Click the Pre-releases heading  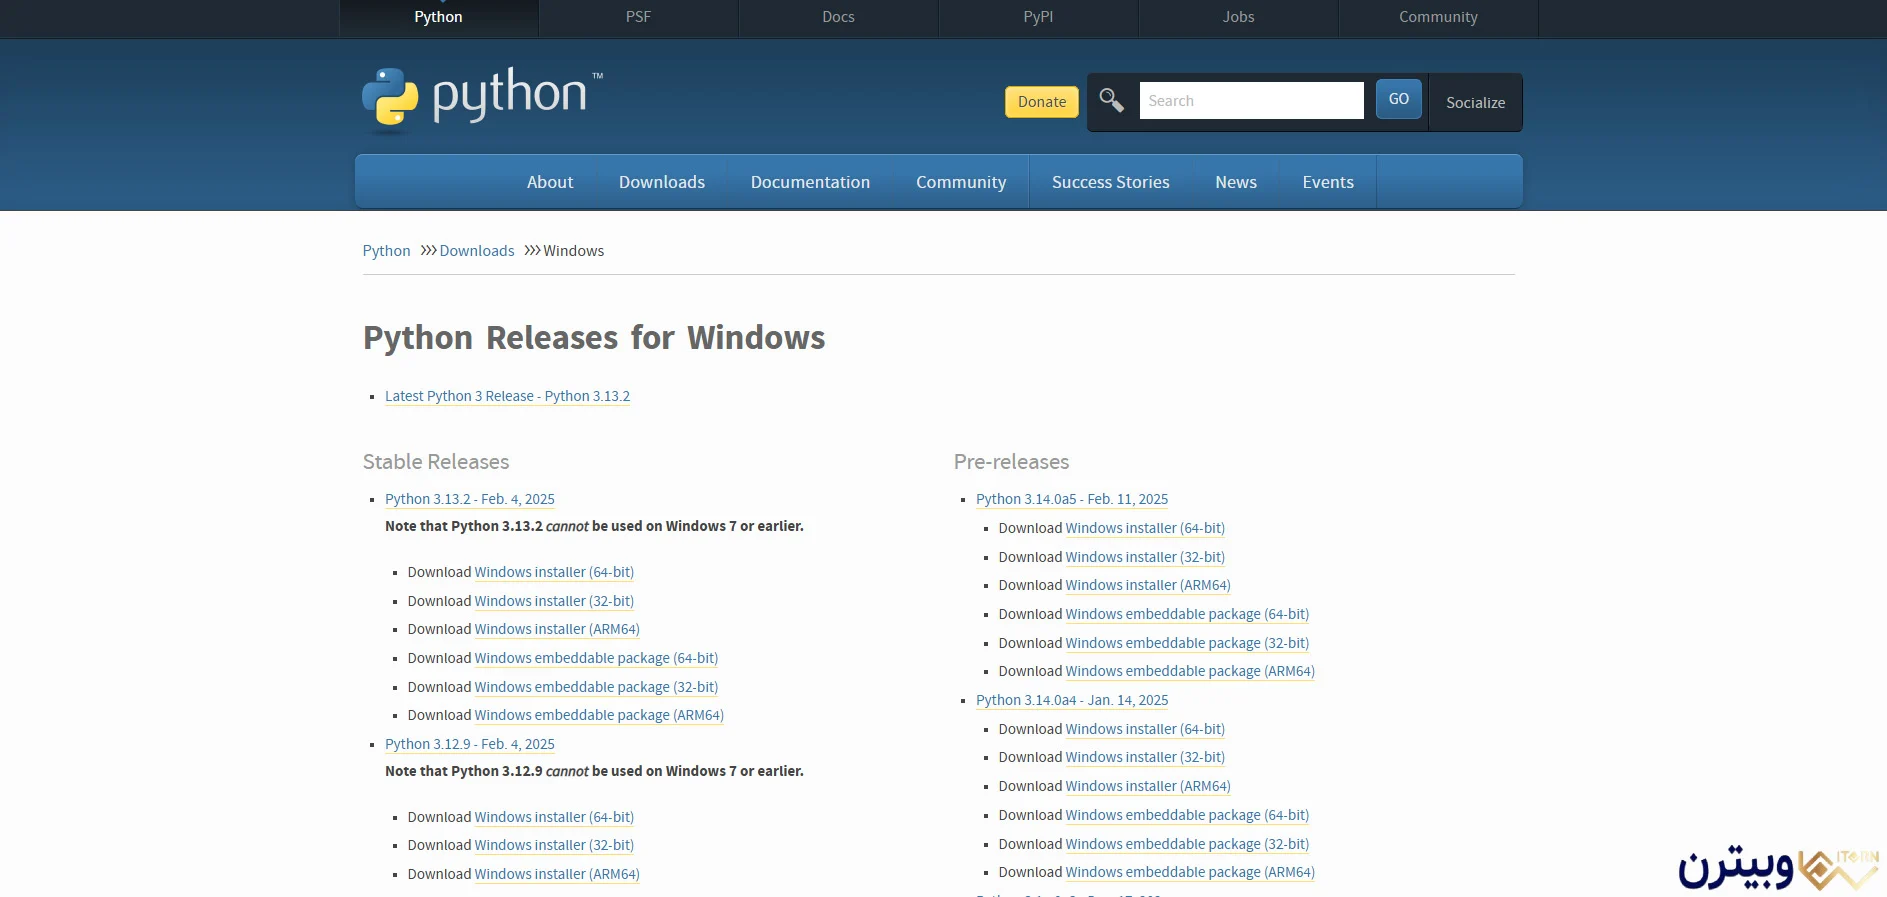coord(1011,462)
